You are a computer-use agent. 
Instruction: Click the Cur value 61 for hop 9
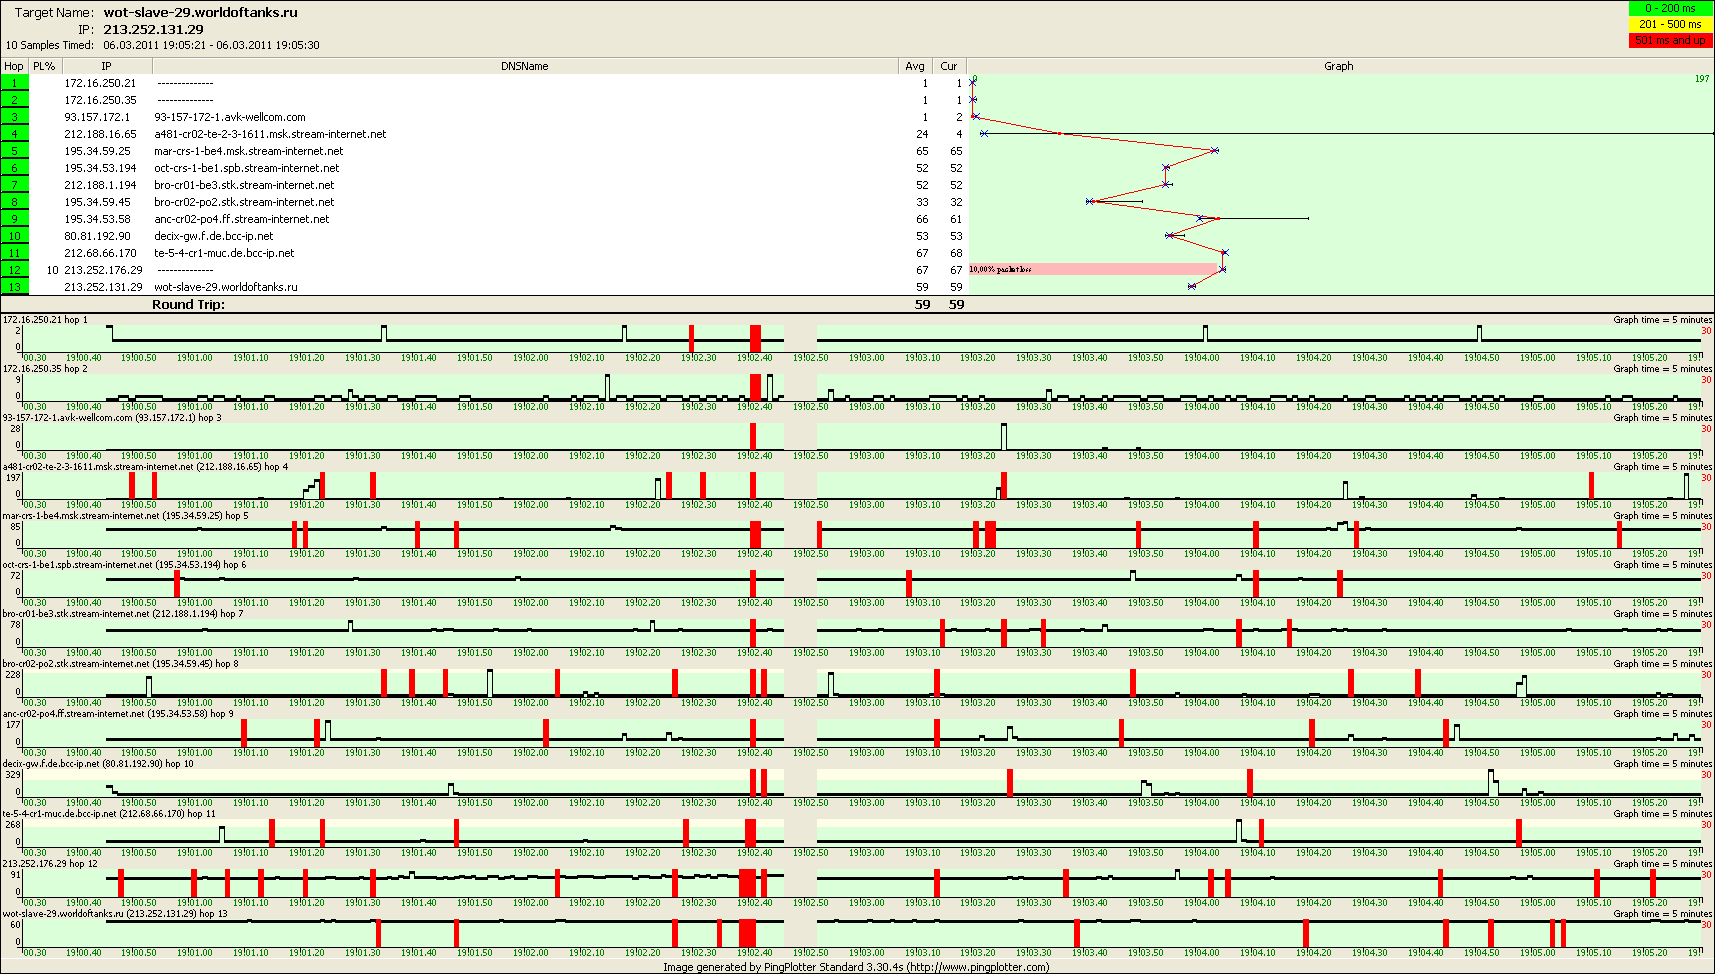956,219
